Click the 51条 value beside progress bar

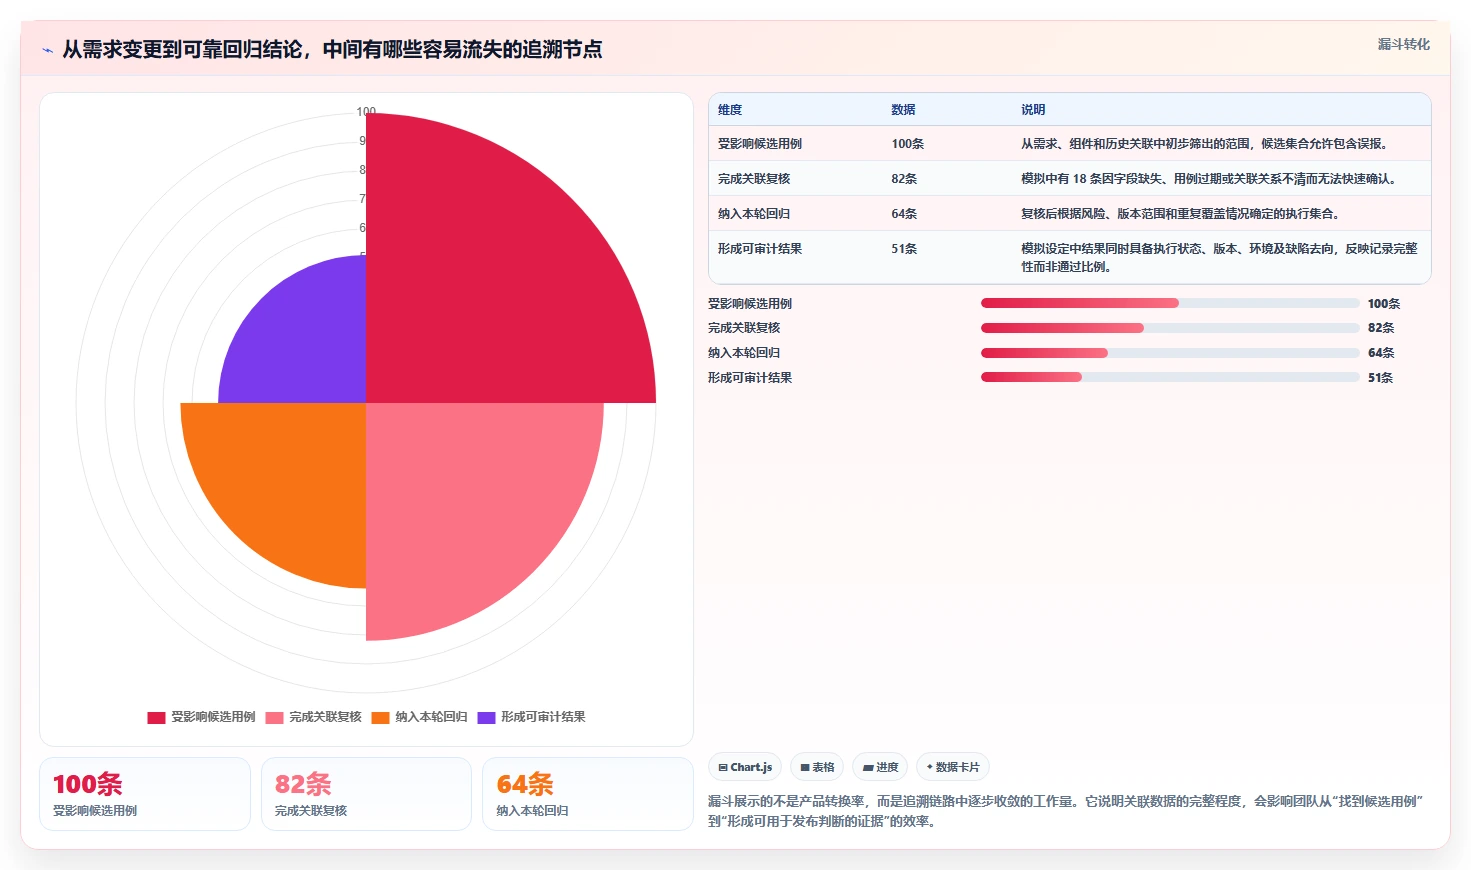[x=1380, y=378]
